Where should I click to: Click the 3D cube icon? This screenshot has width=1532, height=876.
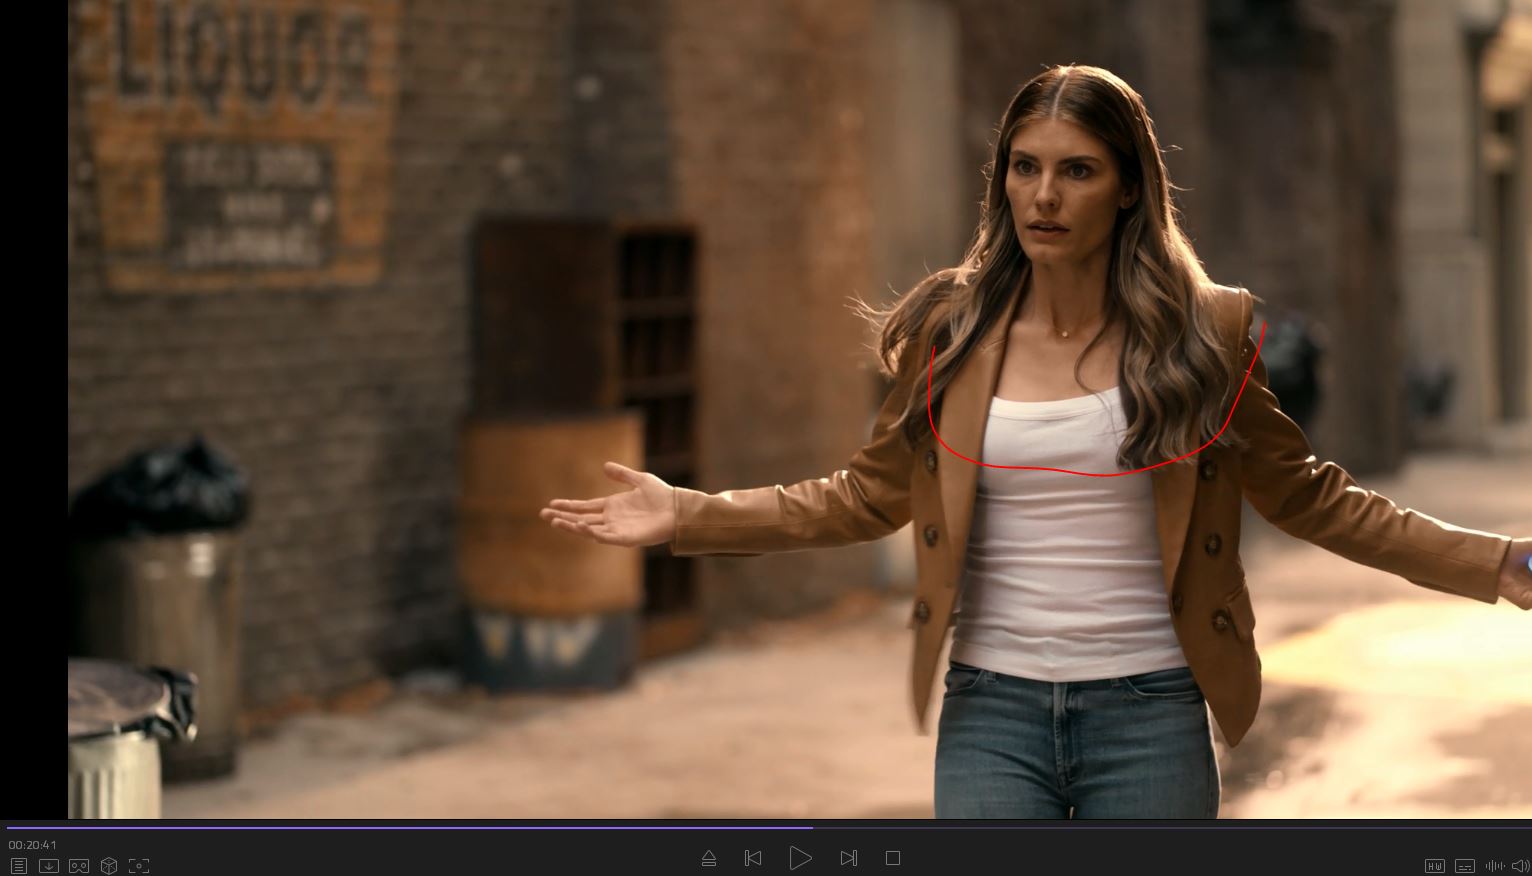pyautogui.click(x=109, y=866)
